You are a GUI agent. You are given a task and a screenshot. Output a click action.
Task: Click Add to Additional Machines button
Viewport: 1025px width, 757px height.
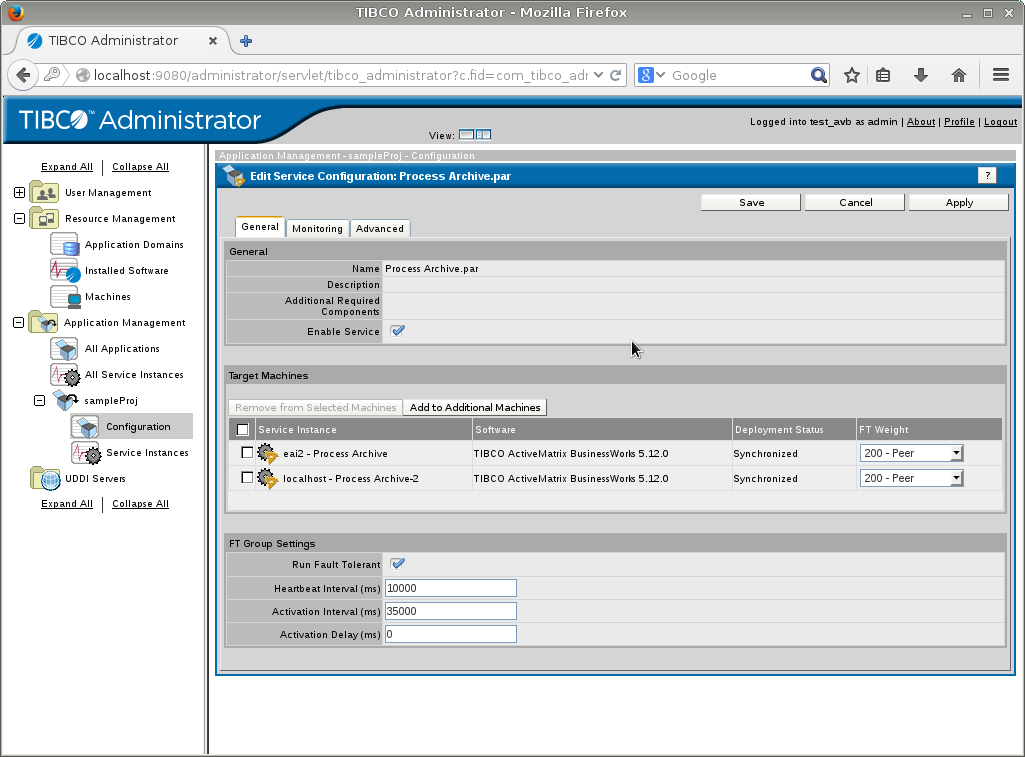(475, 407)
